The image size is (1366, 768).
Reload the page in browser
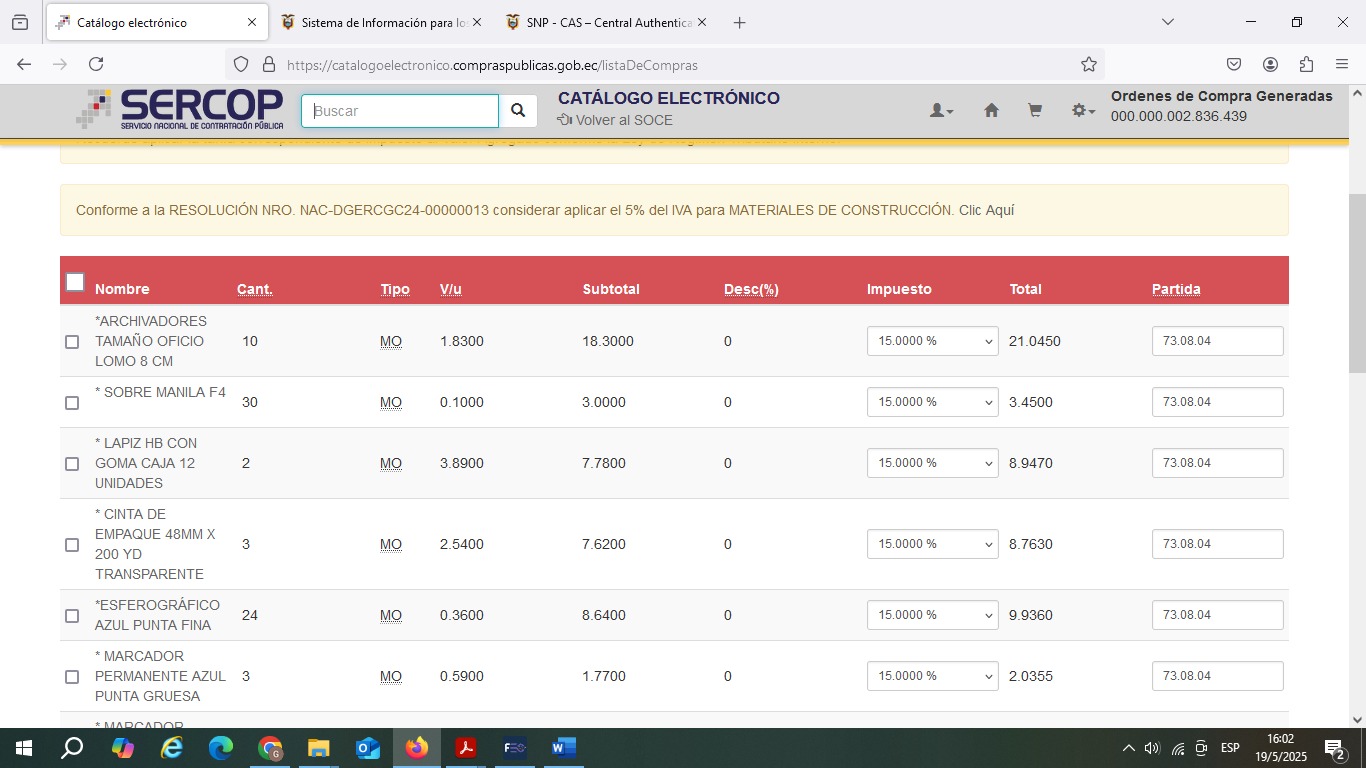[x=96, y=64]
